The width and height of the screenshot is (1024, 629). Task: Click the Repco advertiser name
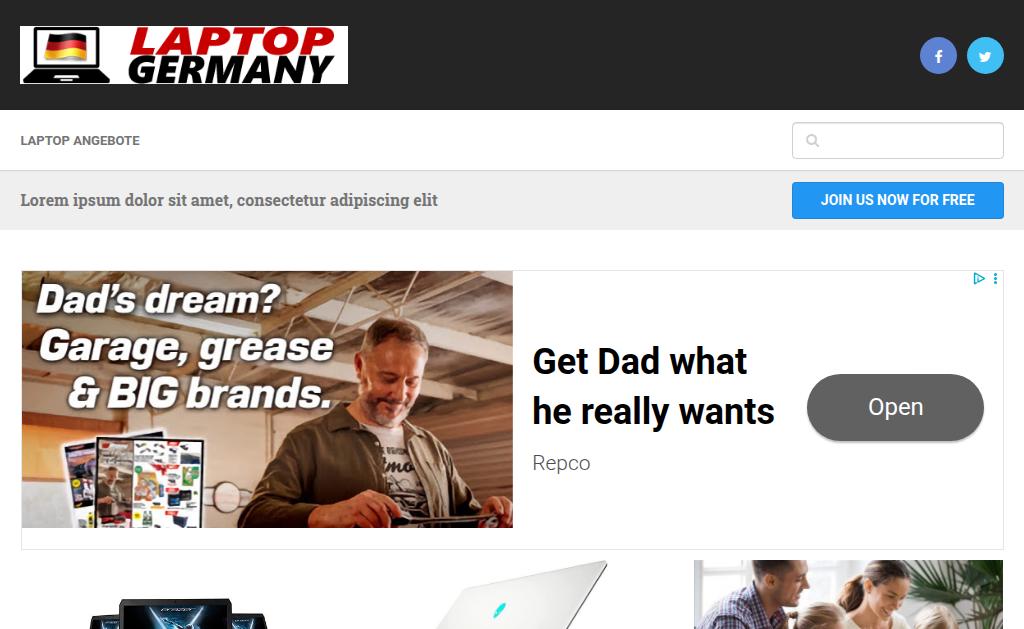[561, 463]
